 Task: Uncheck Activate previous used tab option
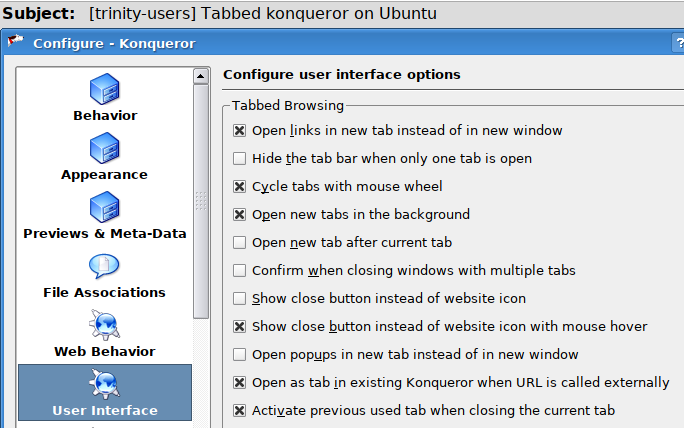tap(239, 410)
